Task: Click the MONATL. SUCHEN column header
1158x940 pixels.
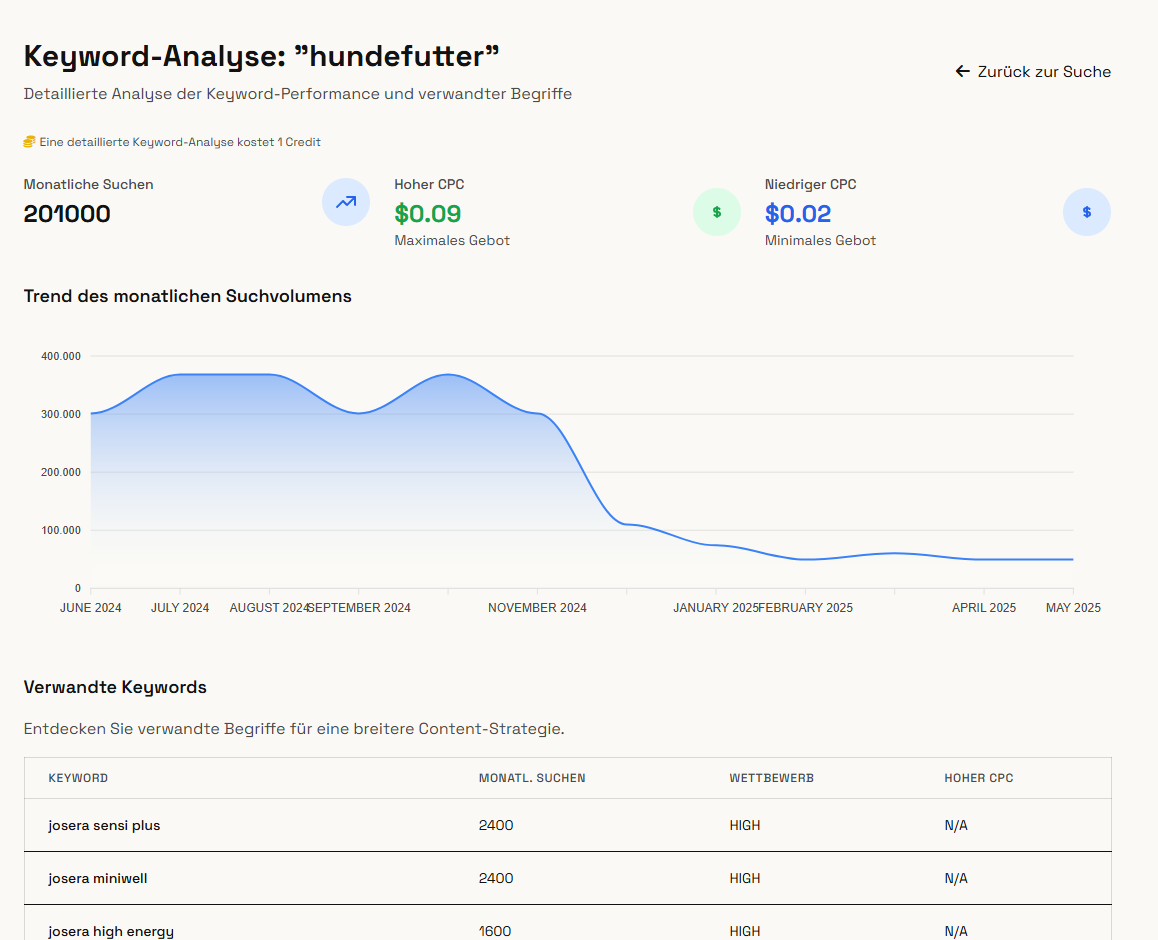Action: [532, 778]
